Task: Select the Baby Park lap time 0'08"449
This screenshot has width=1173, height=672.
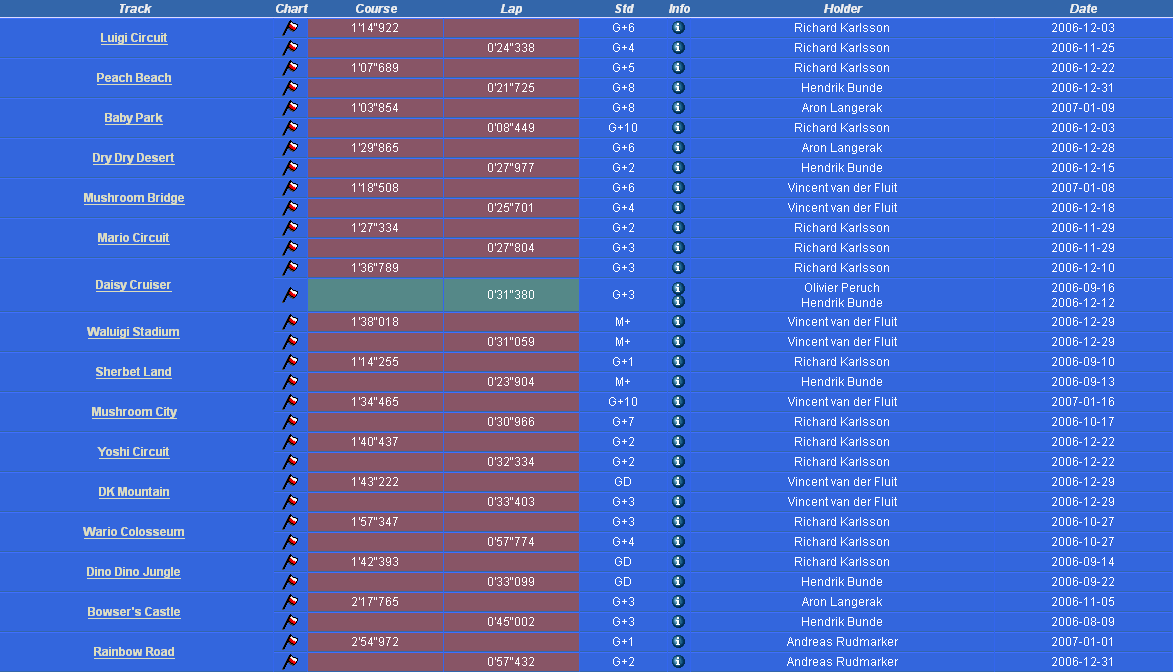Action: click(511, 128)
